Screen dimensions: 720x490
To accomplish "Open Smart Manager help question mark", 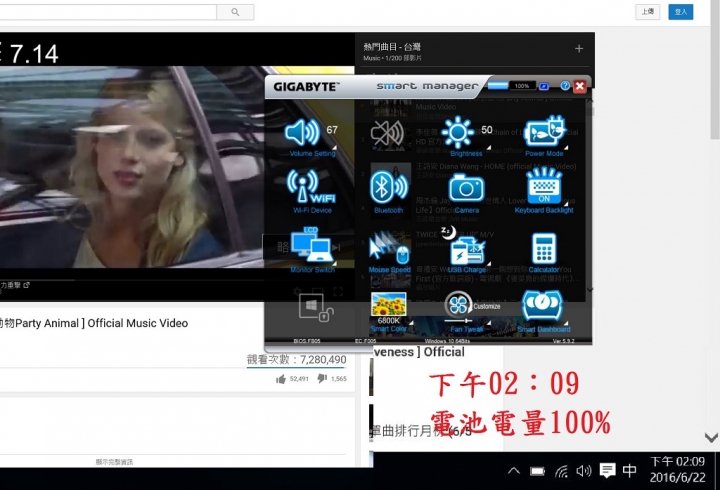I will pos(565,86).
